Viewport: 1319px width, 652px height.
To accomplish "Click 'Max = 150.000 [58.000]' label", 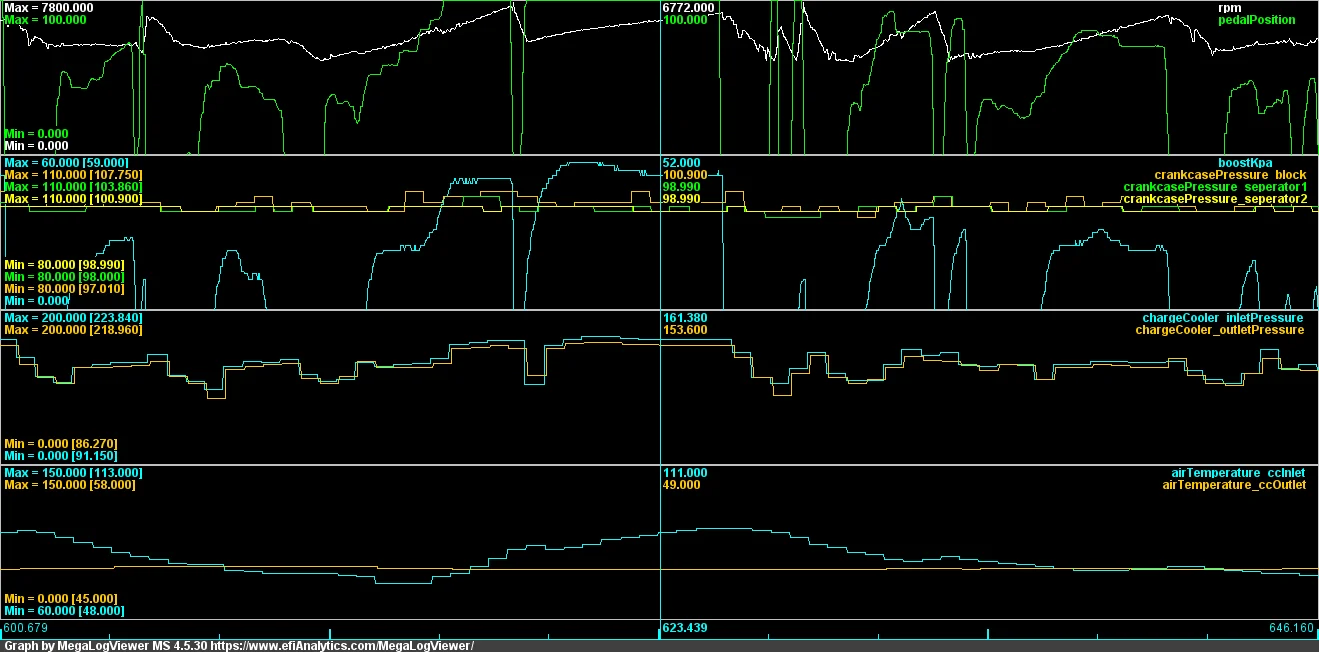I will (69, 485).
